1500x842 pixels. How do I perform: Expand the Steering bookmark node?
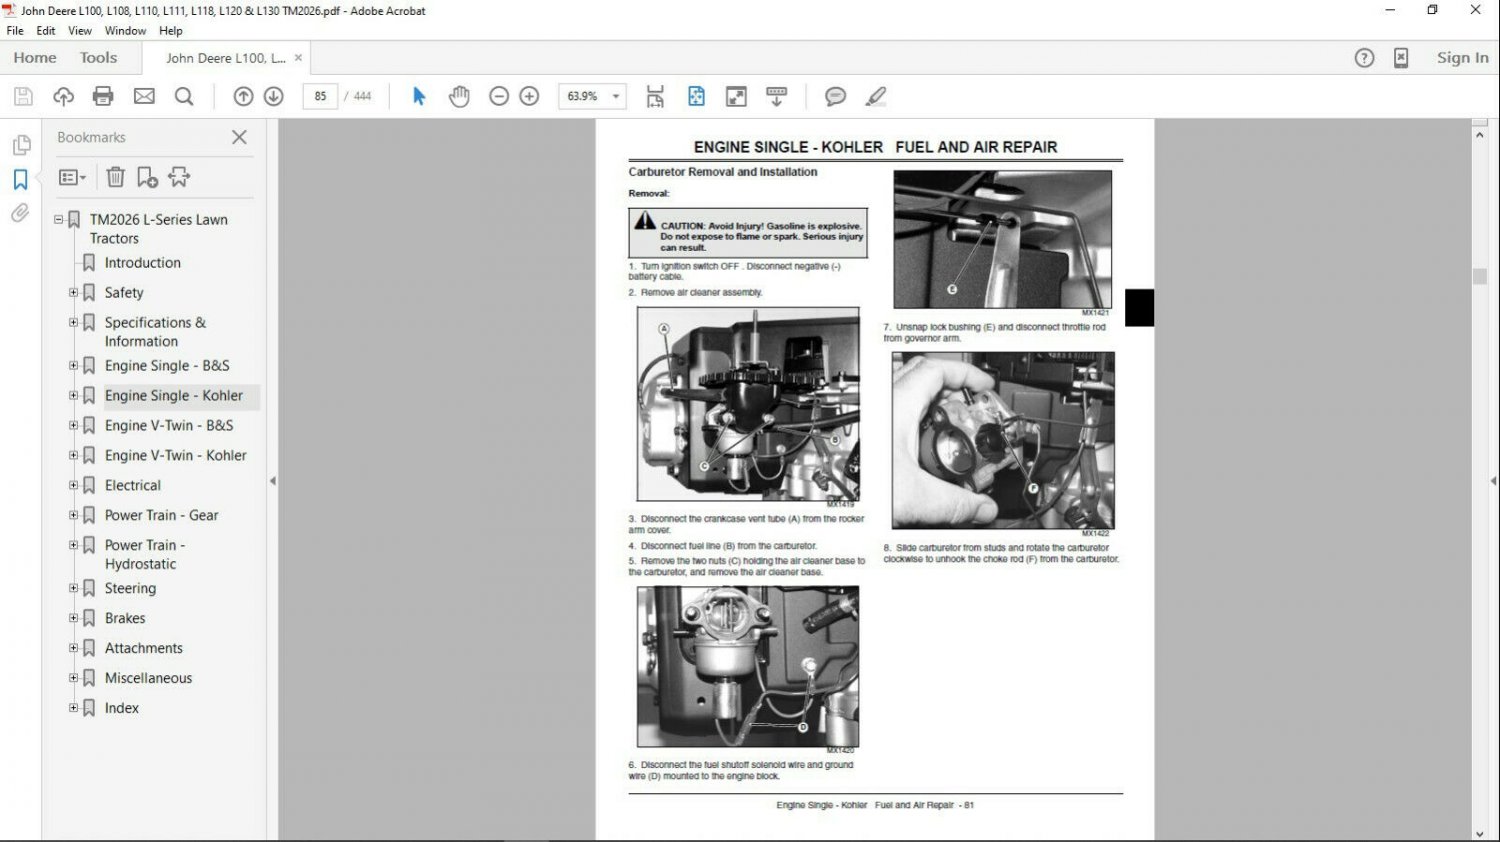click(x=73, y=588)
